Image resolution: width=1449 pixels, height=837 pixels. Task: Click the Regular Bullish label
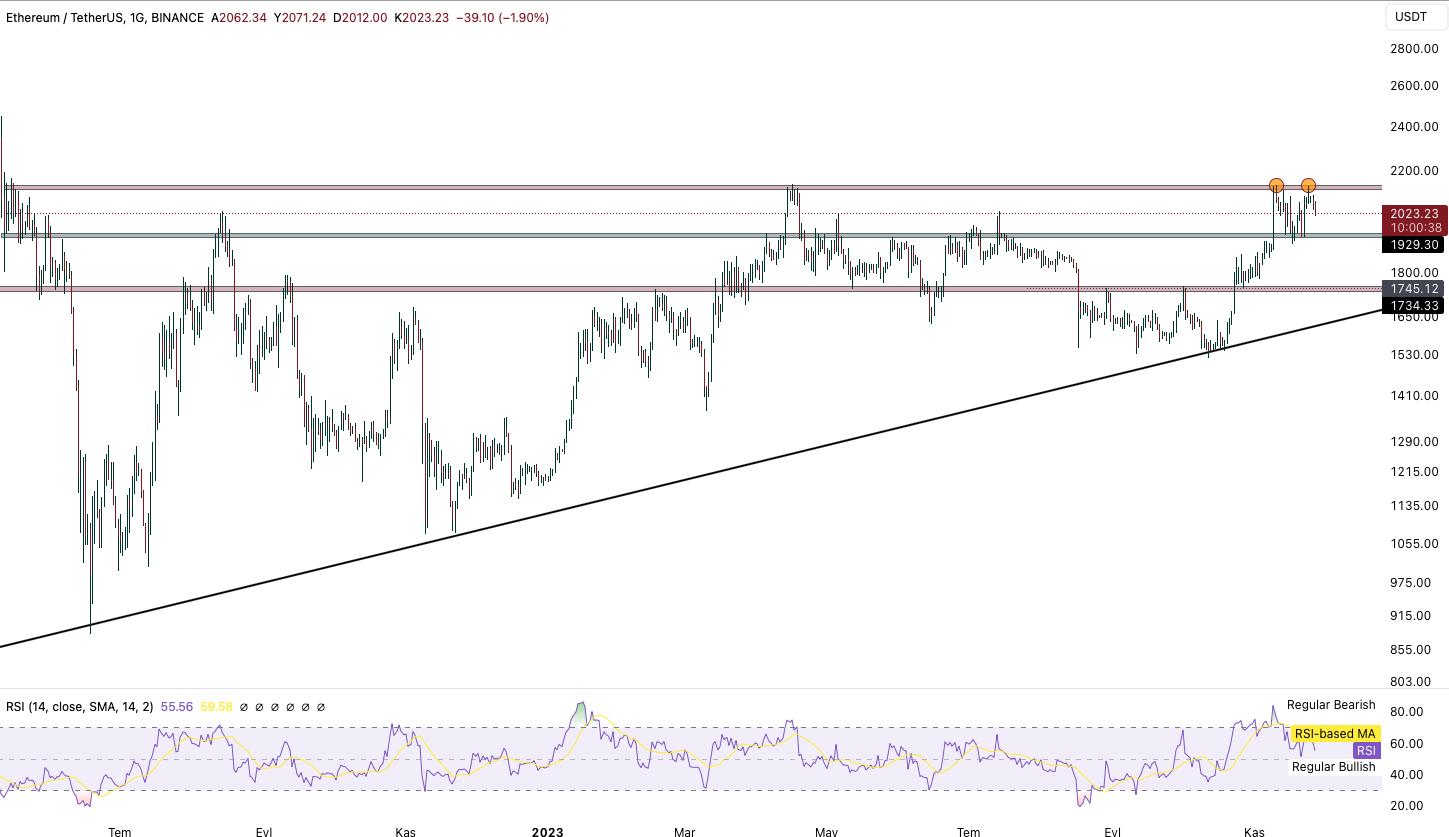click(1333, 767)
